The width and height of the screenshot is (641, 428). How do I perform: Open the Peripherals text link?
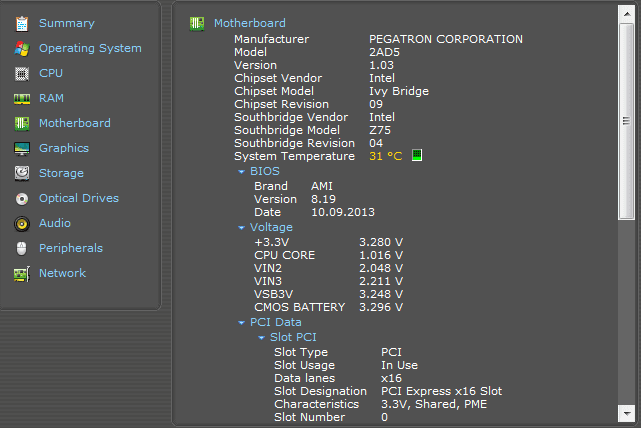pyautogui.click(x=70, y=248)
